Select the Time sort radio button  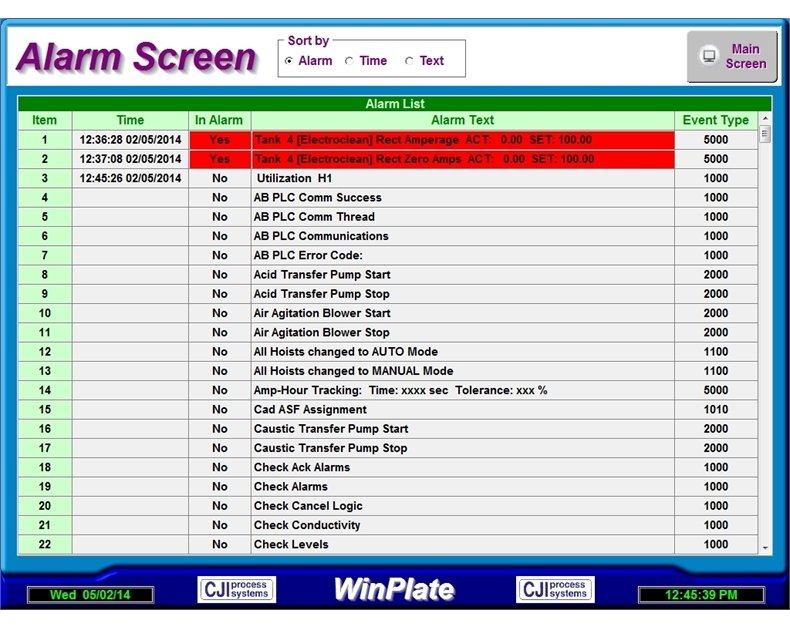point(349,61)
